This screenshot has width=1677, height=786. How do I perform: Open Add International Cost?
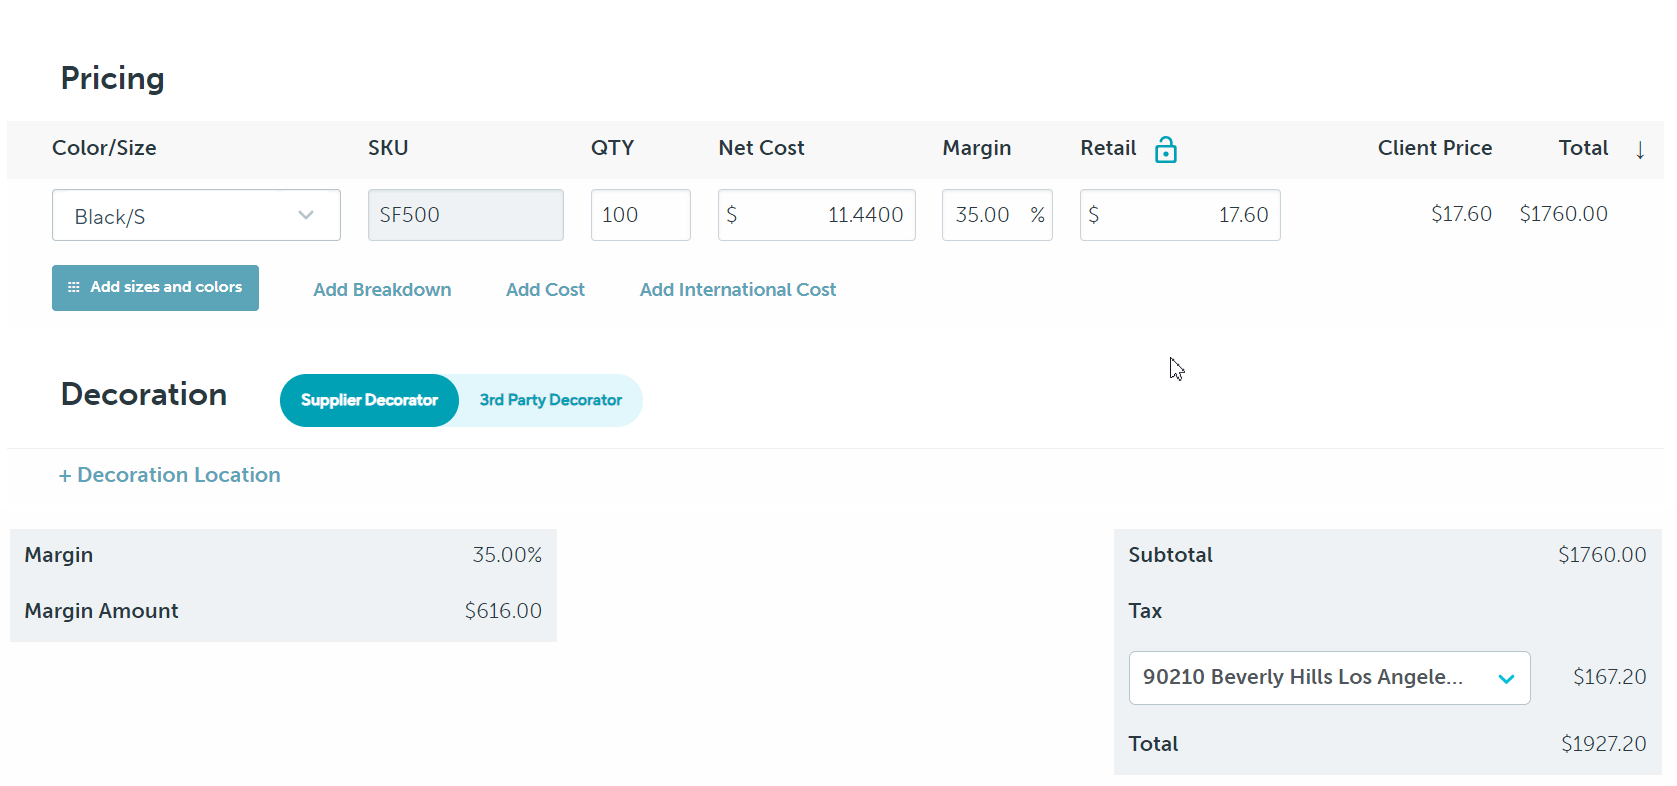(x=737, y=290)
